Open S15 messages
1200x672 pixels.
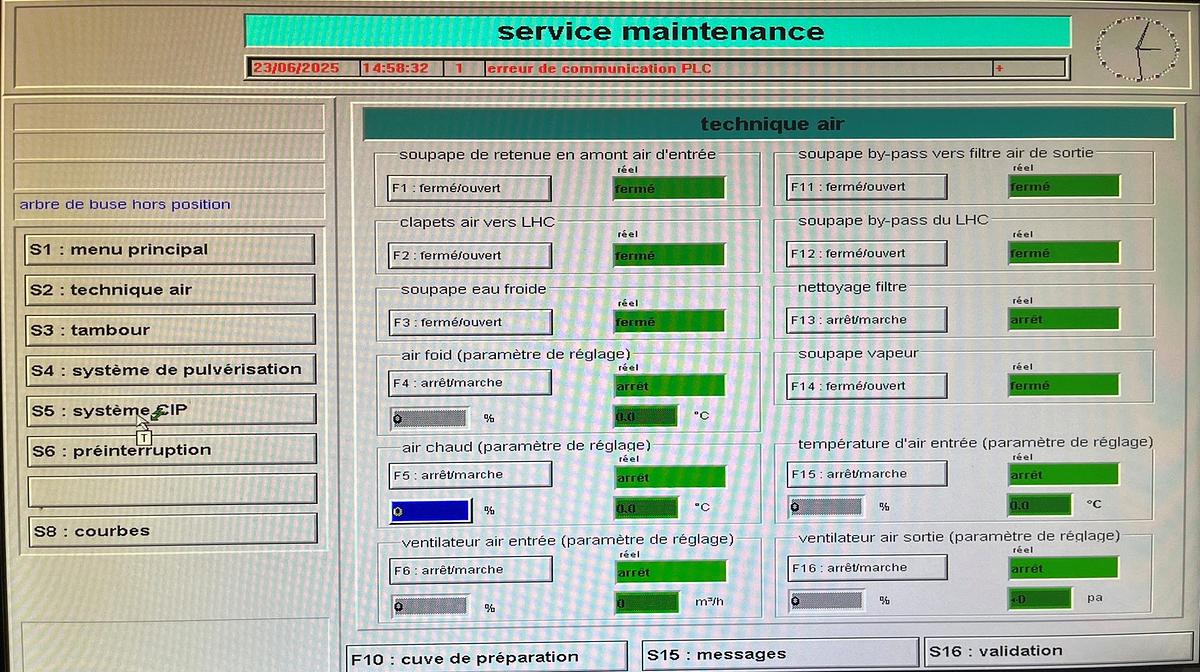click(778, 654)
